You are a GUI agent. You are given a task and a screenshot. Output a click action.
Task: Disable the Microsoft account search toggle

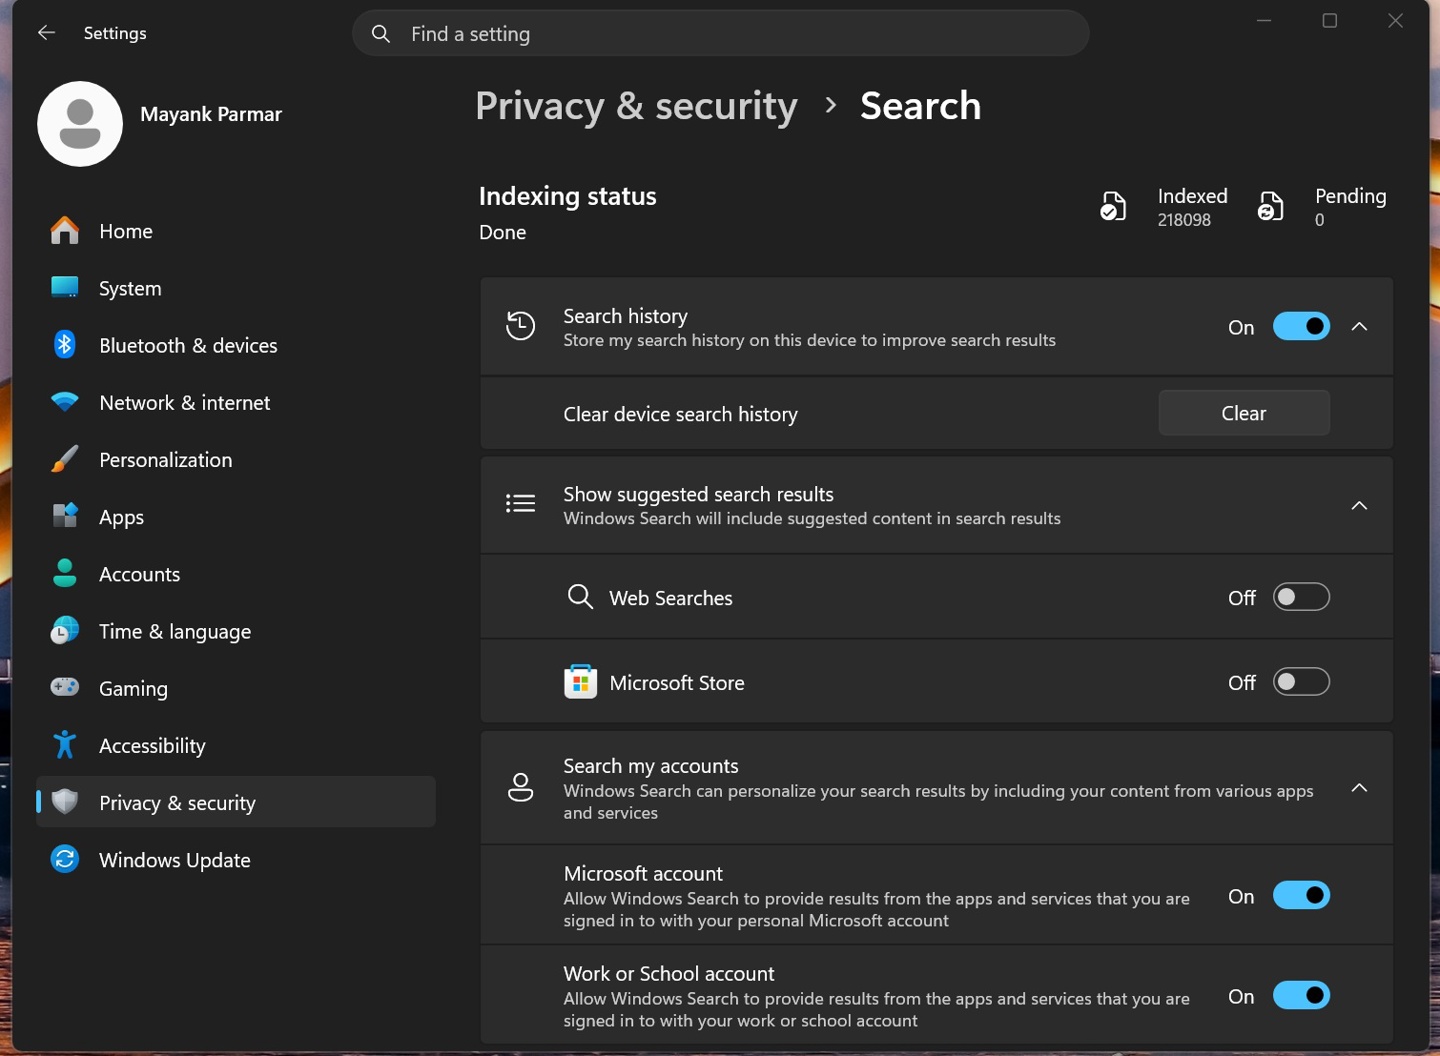click(x=1301, y=896)
